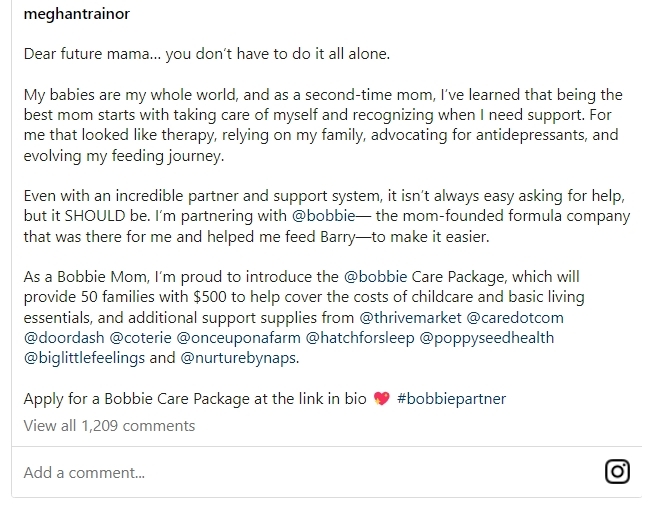Click the @hatchforsleep mention
The height and width of the screenshot is (516, 653).
(x=360, y=337)
